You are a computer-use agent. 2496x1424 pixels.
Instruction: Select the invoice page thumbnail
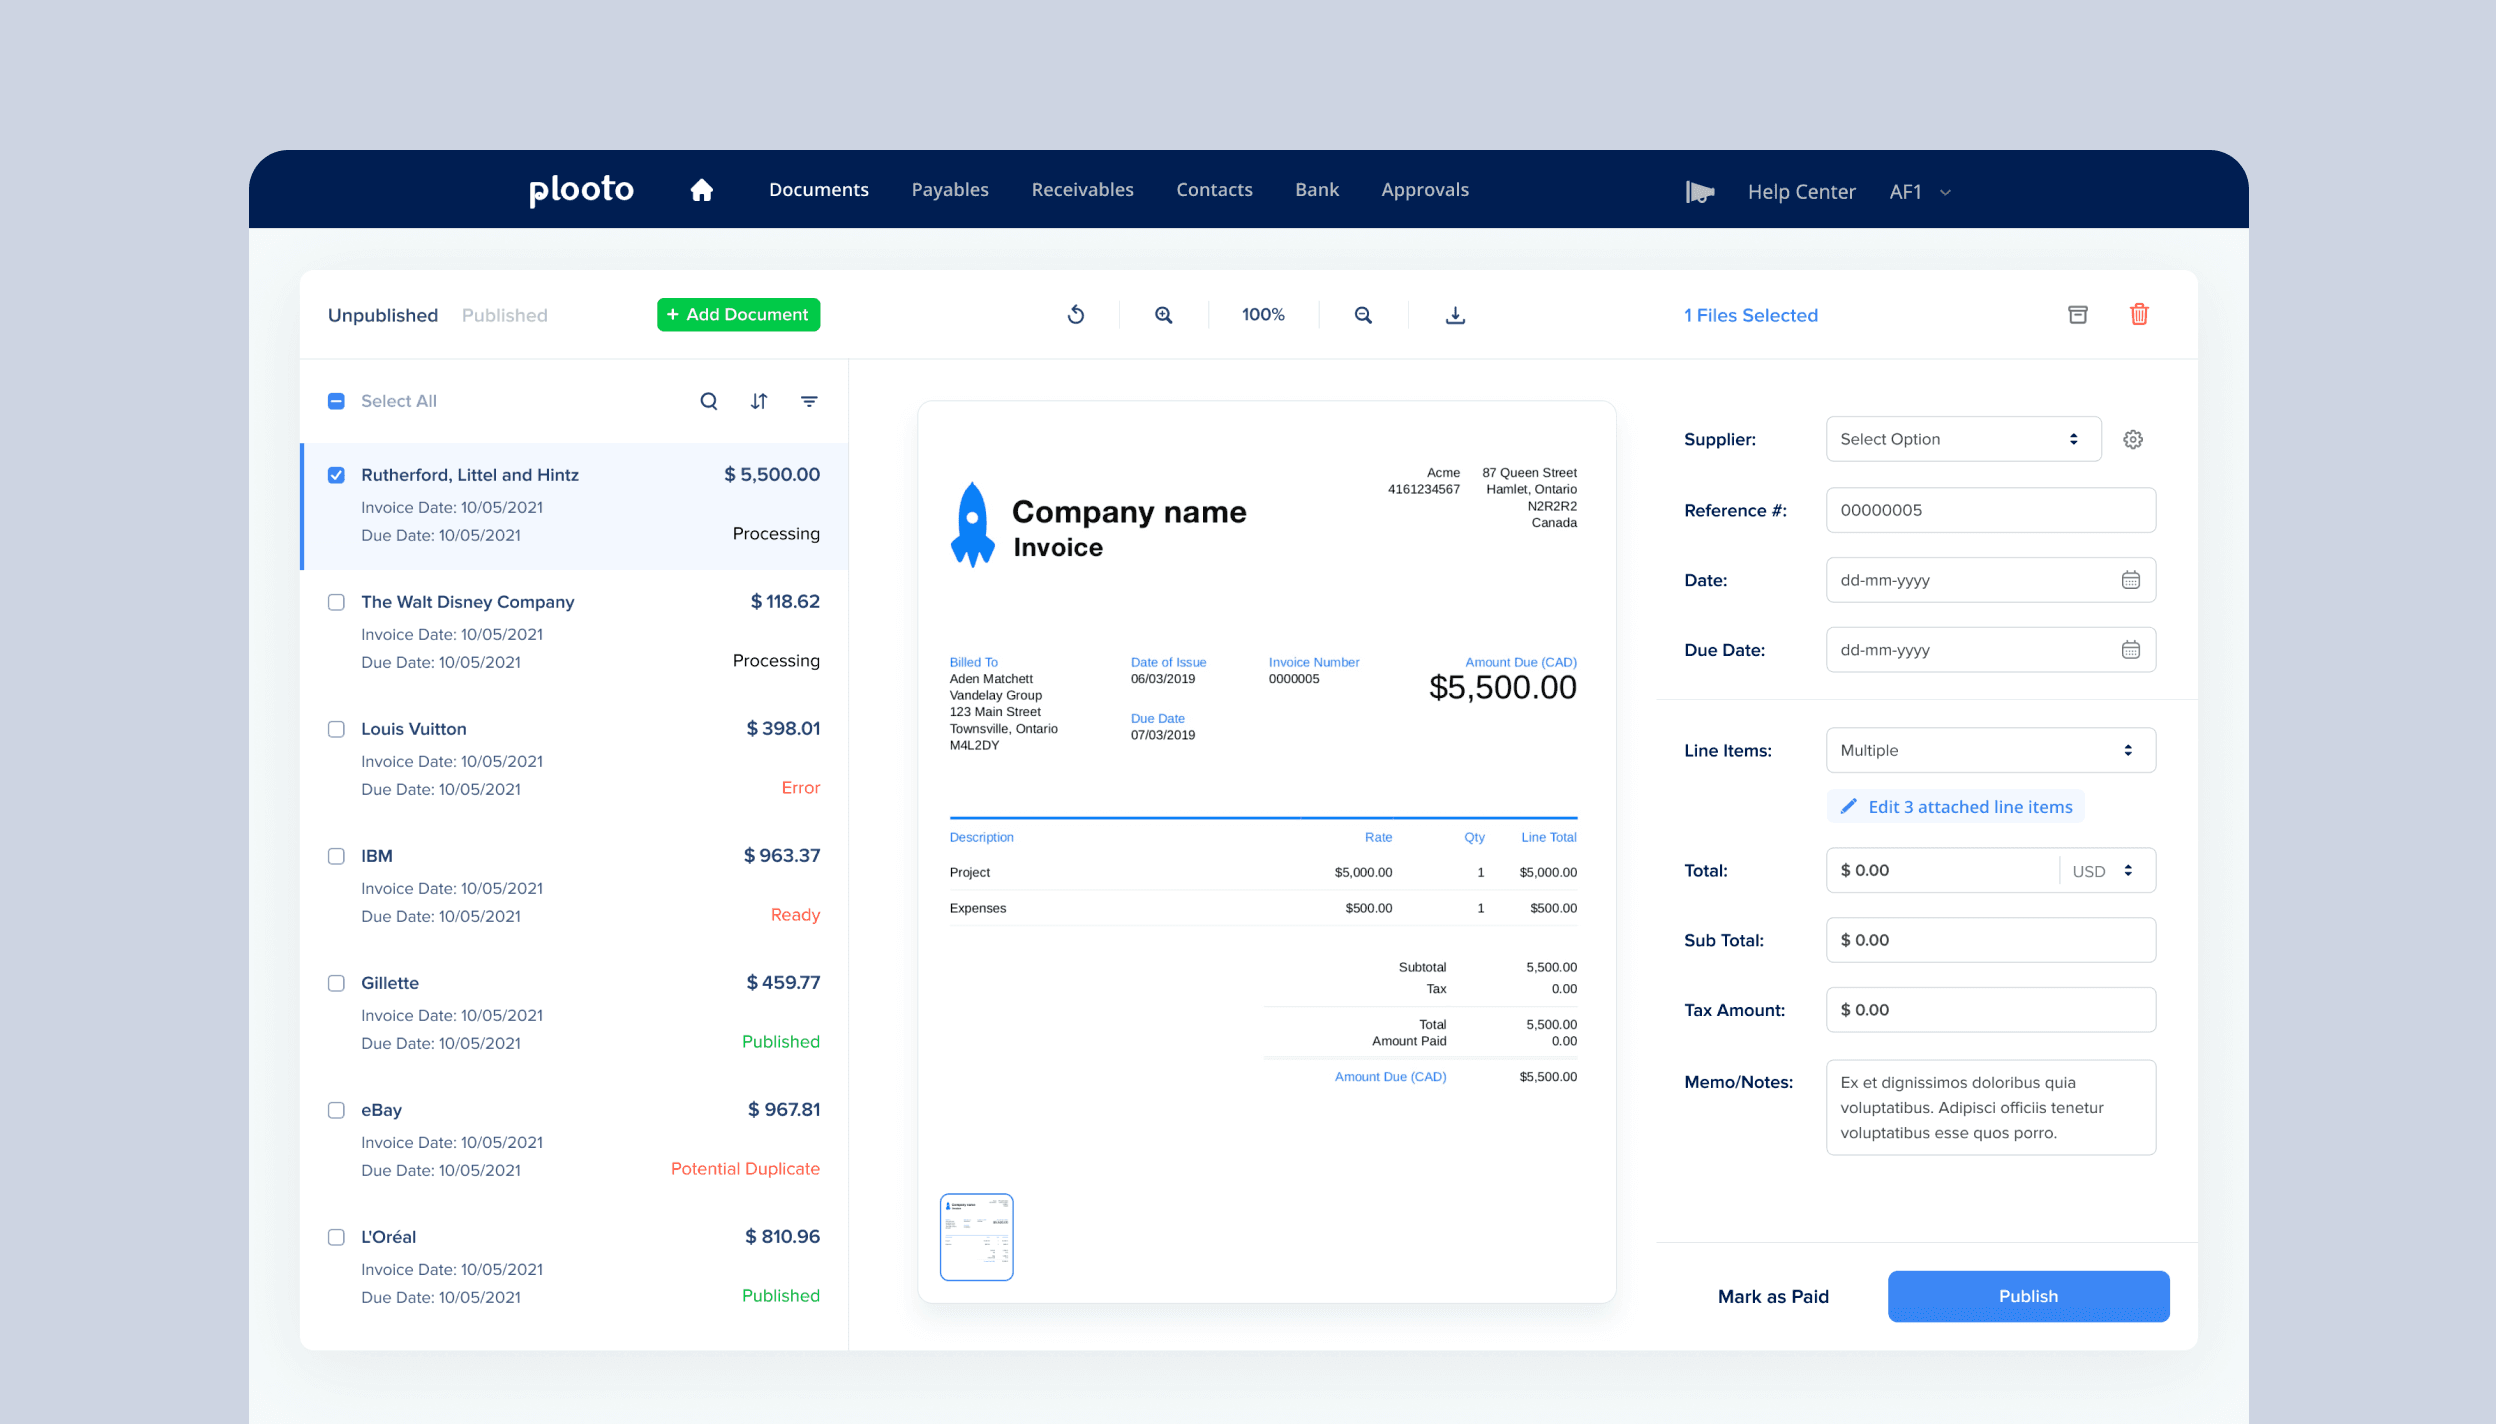[976, 1236]
